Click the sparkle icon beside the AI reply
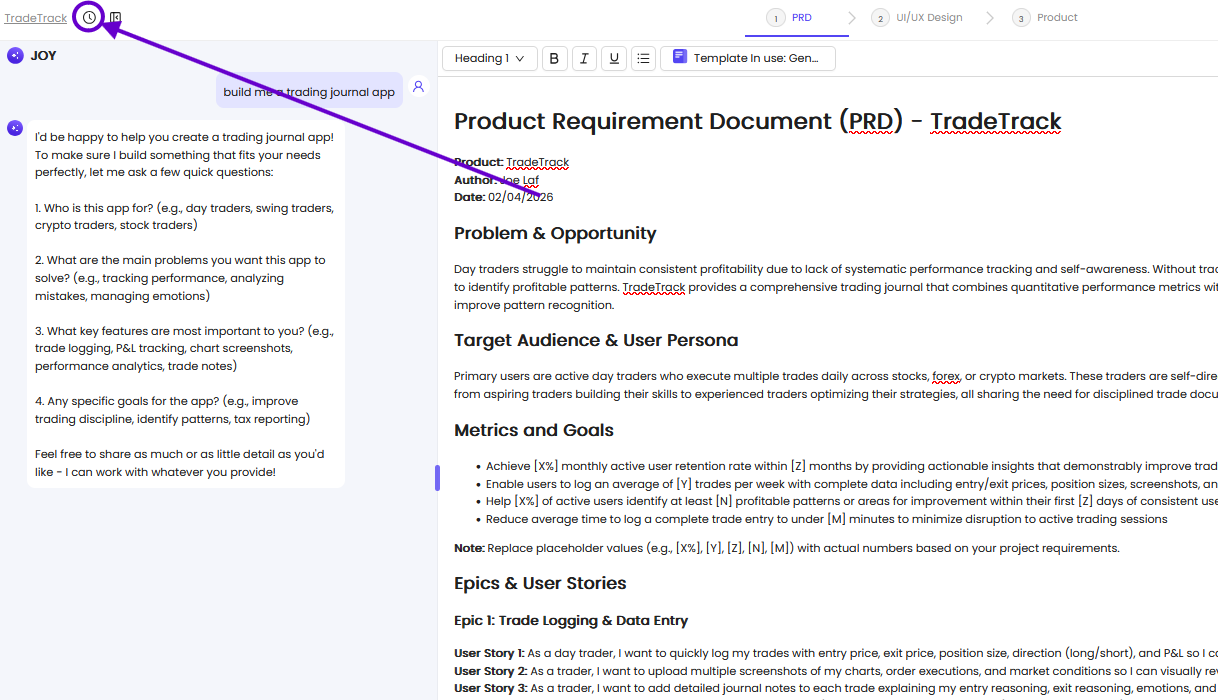This screenshot has width=1218, height=700. pyautogui.click(x=14, y=128)
